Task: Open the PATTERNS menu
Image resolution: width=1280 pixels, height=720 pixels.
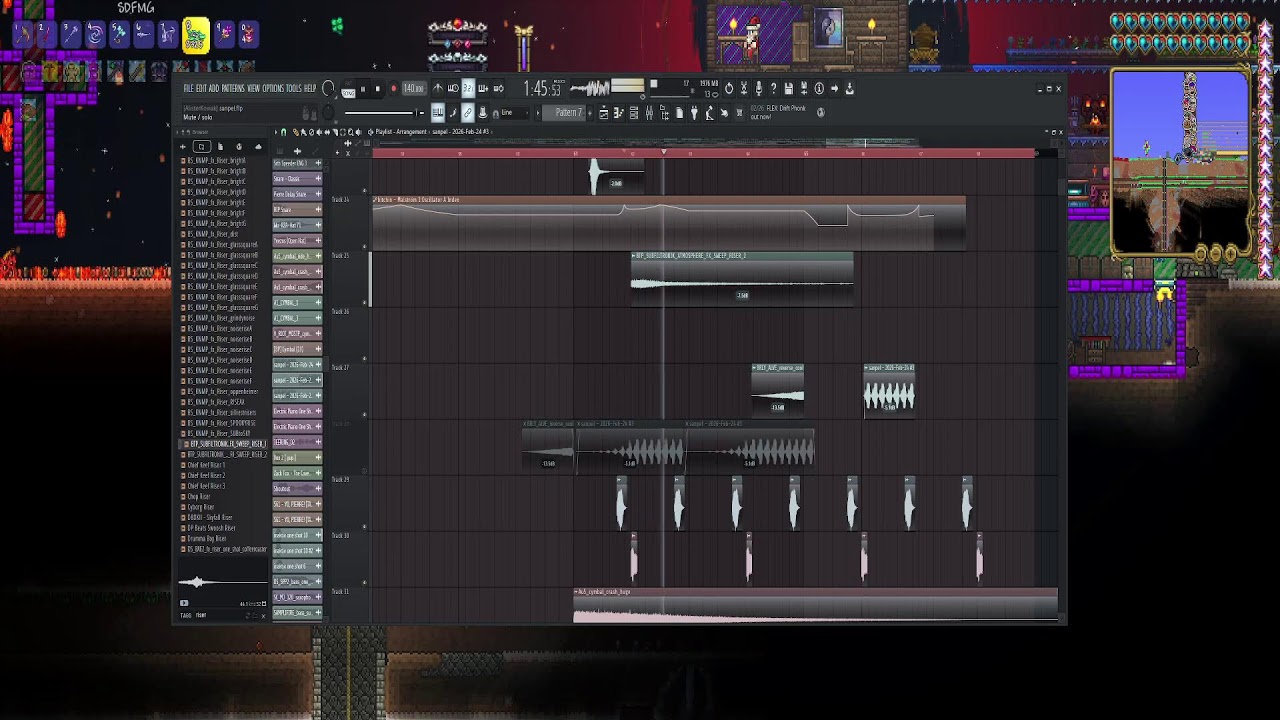Action: tap(233, 88)
